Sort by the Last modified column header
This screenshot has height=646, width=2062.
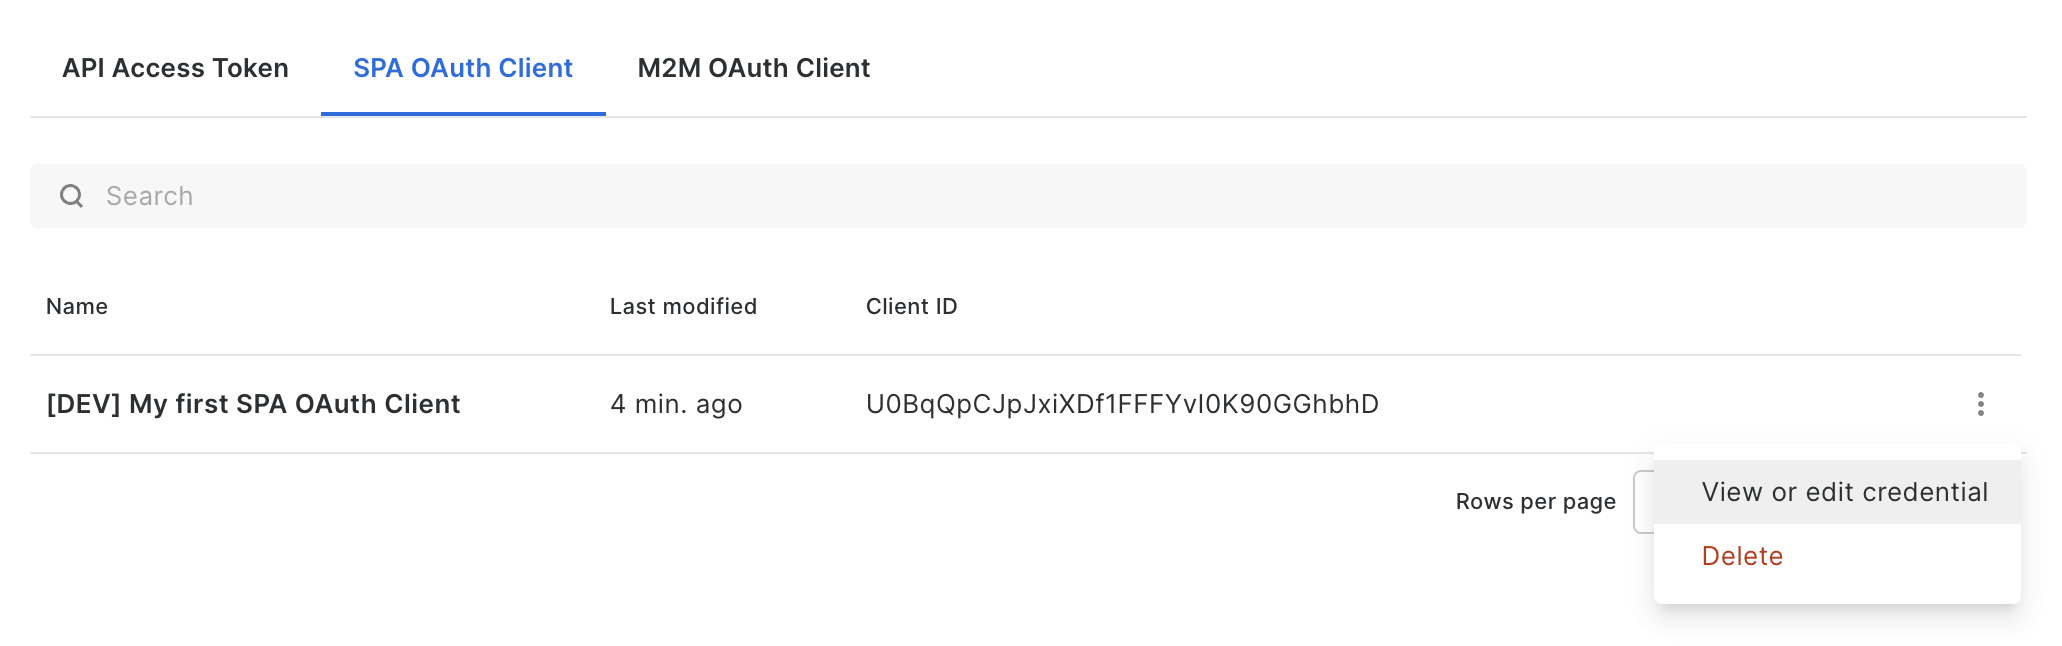pos(683,306)
